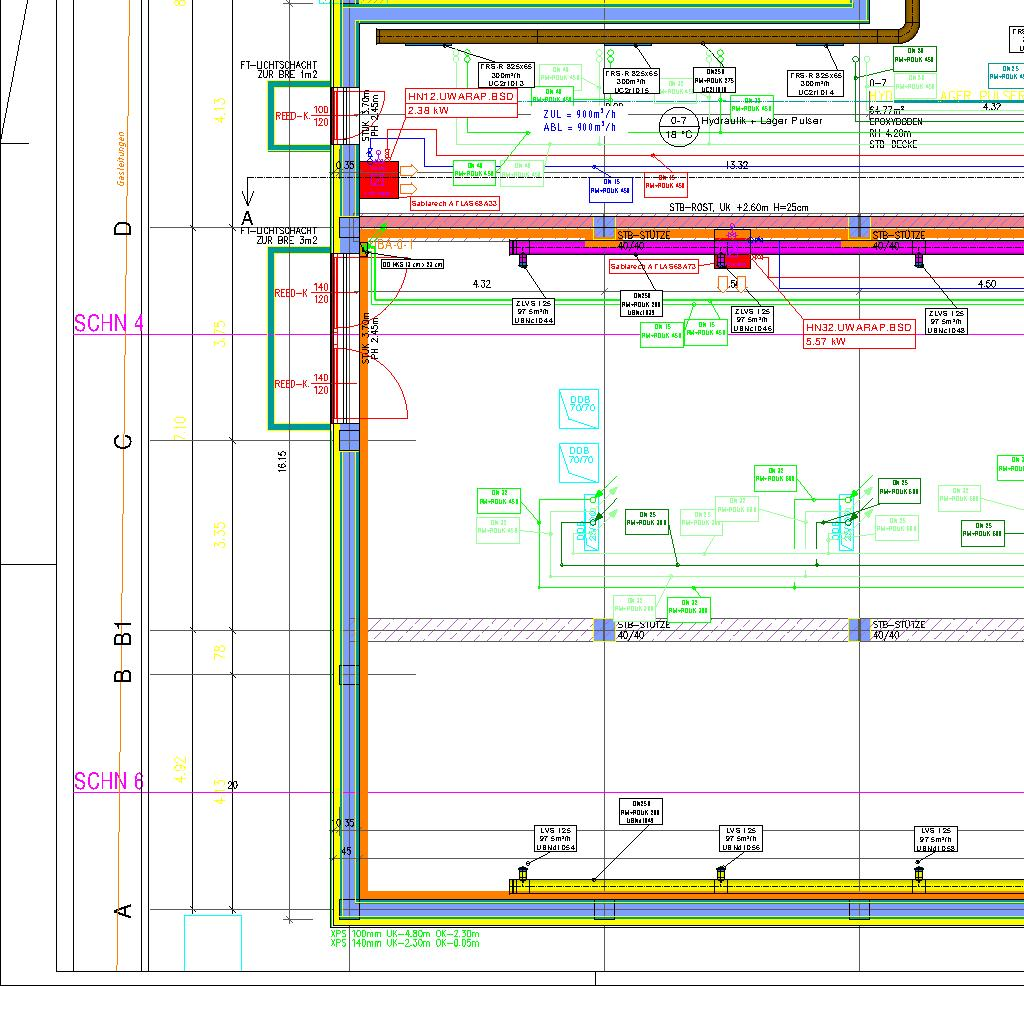Select the section arrow marker A

point(248,208)
